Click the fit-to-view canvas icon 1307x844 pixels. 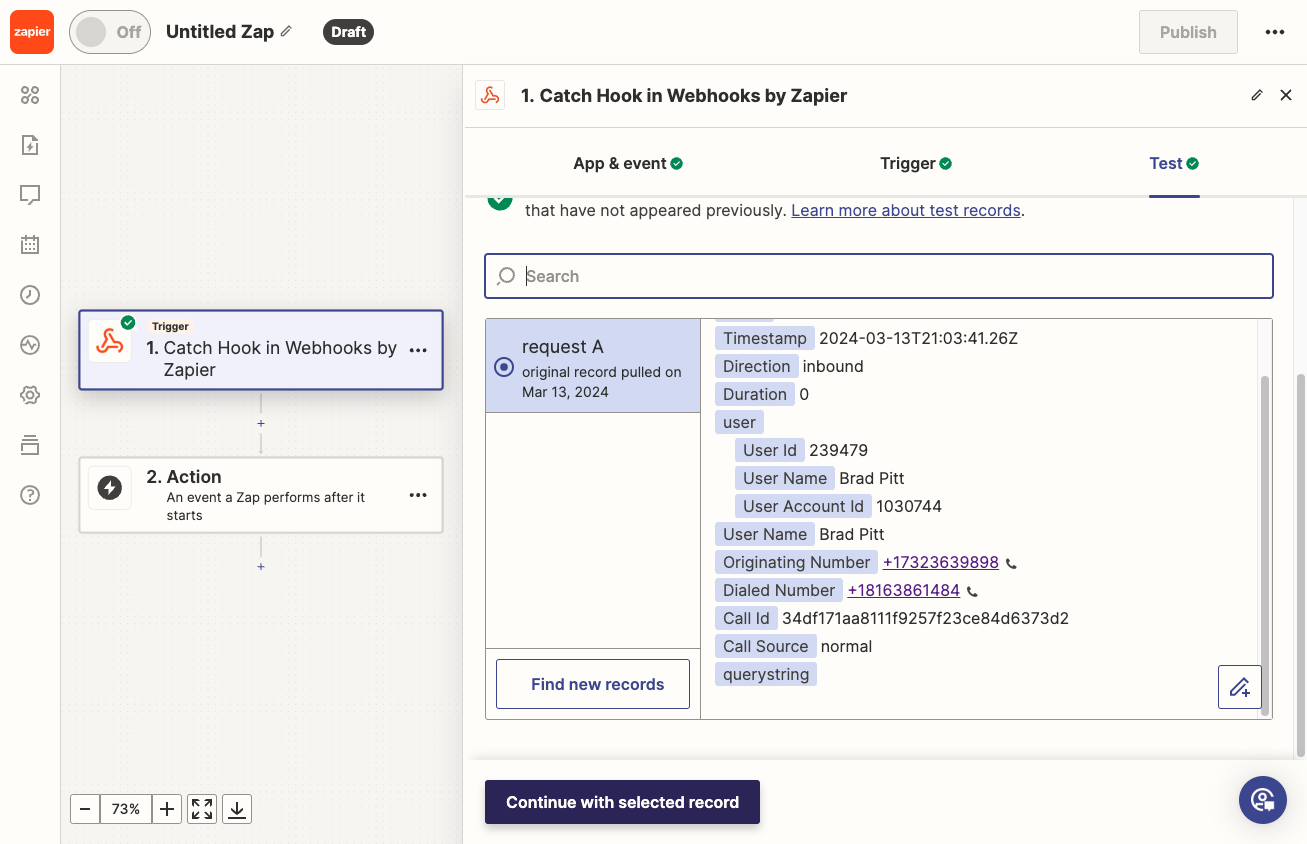pyautogui.click(x=202, y=809)
